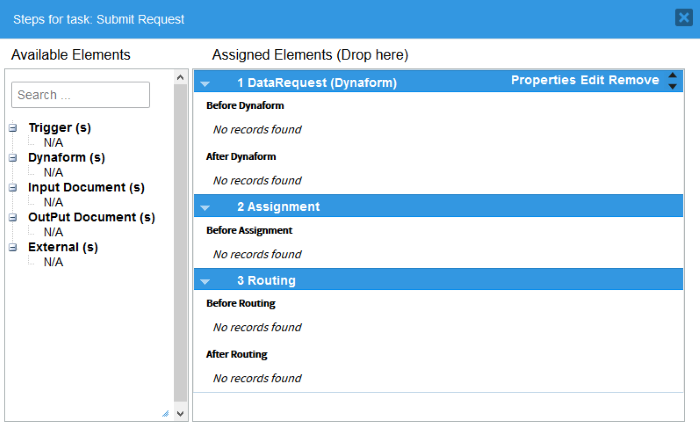Click No records found under After Routing

pyautogui.click(x=257, y=378)
